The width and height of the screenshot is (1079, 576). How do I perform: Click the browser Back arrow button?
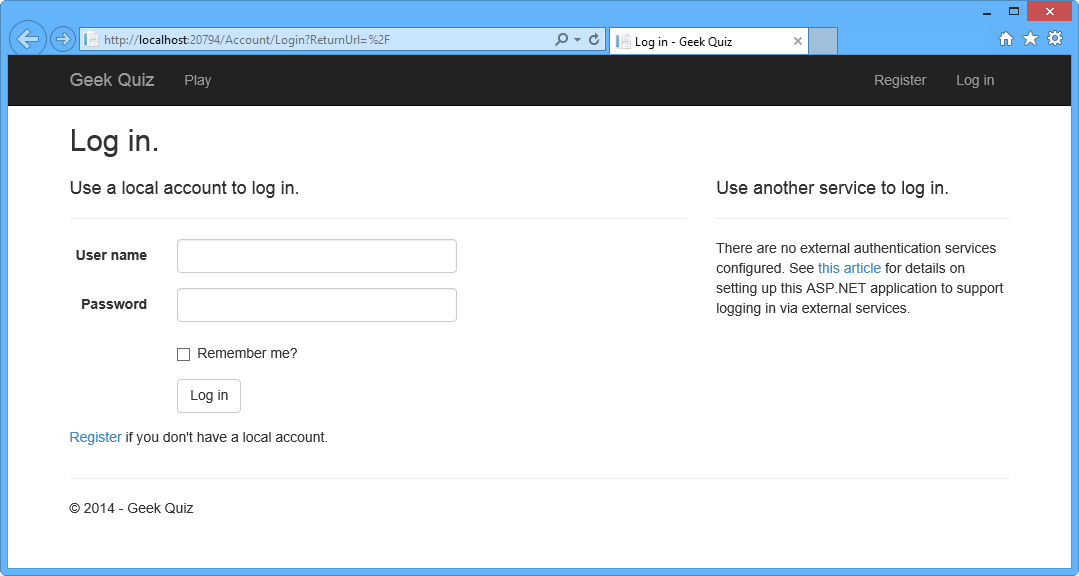(28, 39)
